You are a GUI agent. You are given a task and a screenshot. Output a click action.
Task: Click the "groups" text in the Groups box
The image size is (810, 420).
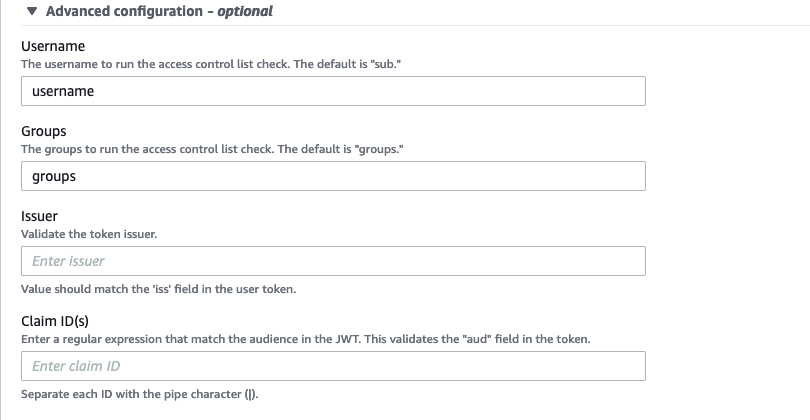[x=54, y=176]
